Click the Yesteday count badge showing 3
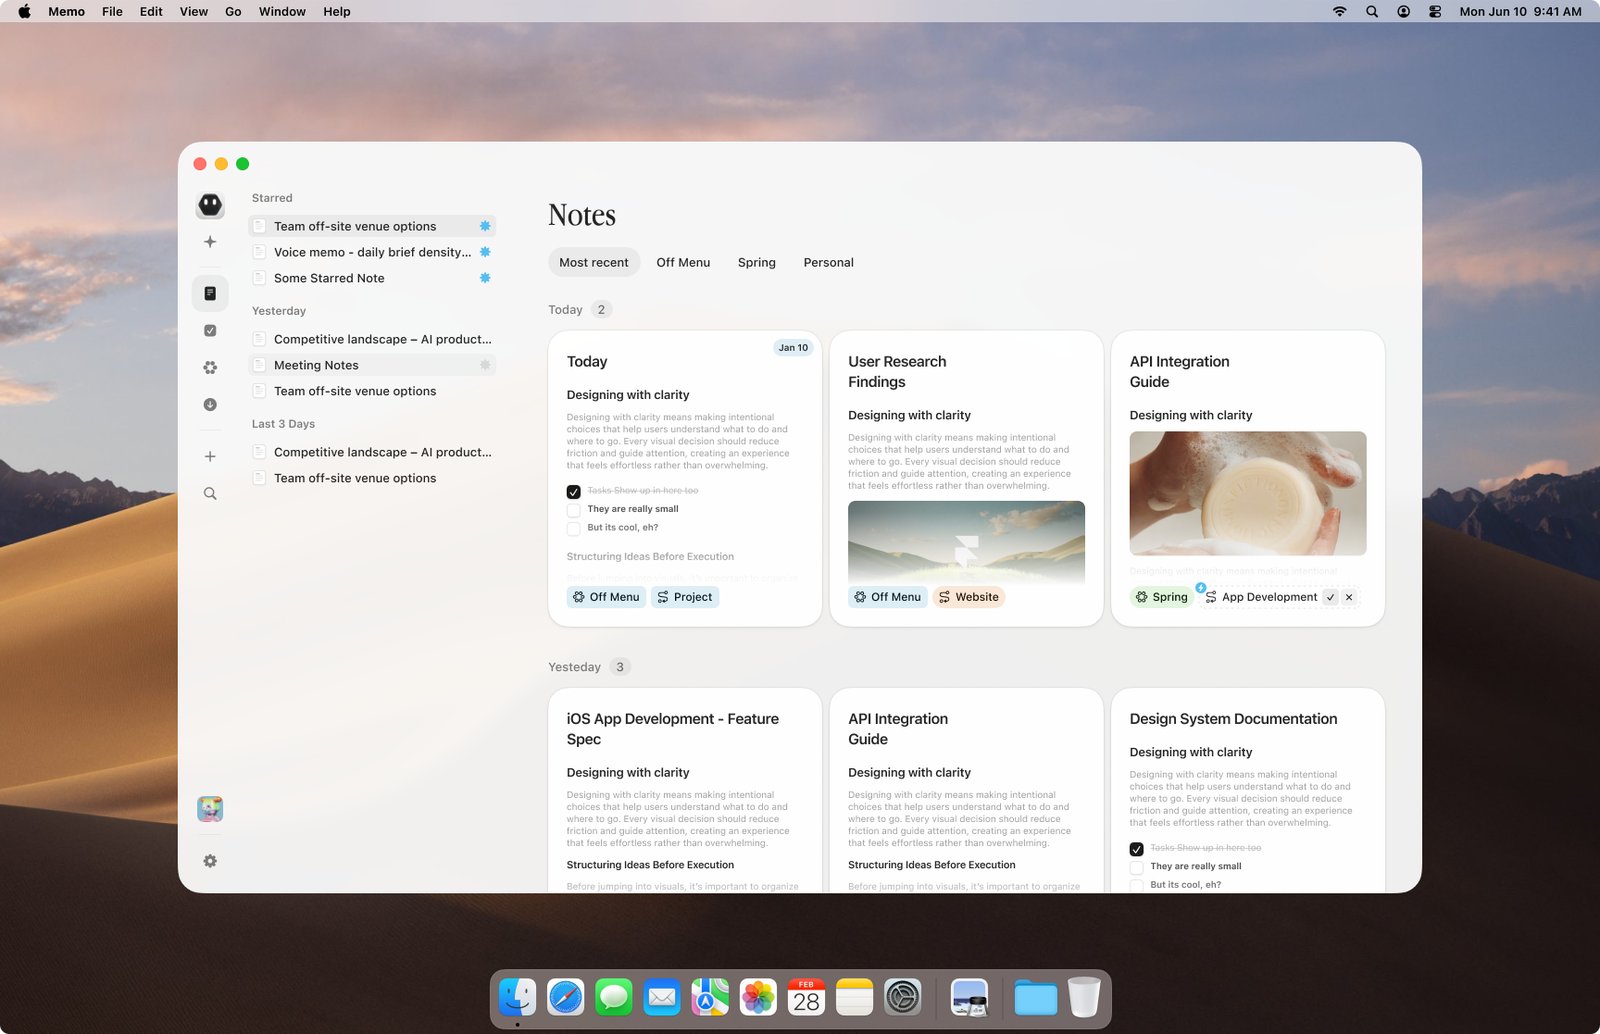The width and height of the screenshot is (1600, 1034). [620, 667]
